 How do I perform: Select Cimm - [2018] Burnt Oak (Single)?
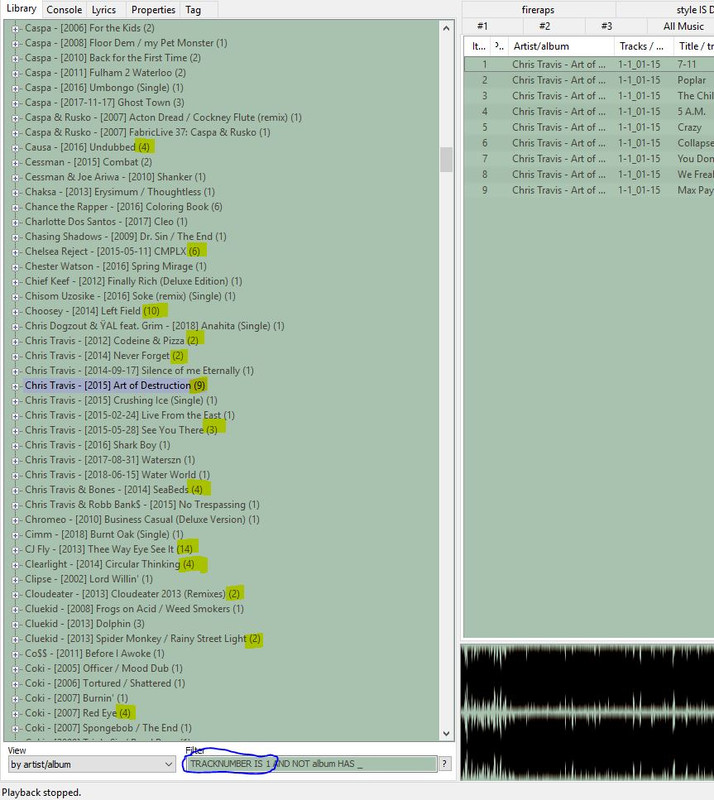(x=104, y=534)
